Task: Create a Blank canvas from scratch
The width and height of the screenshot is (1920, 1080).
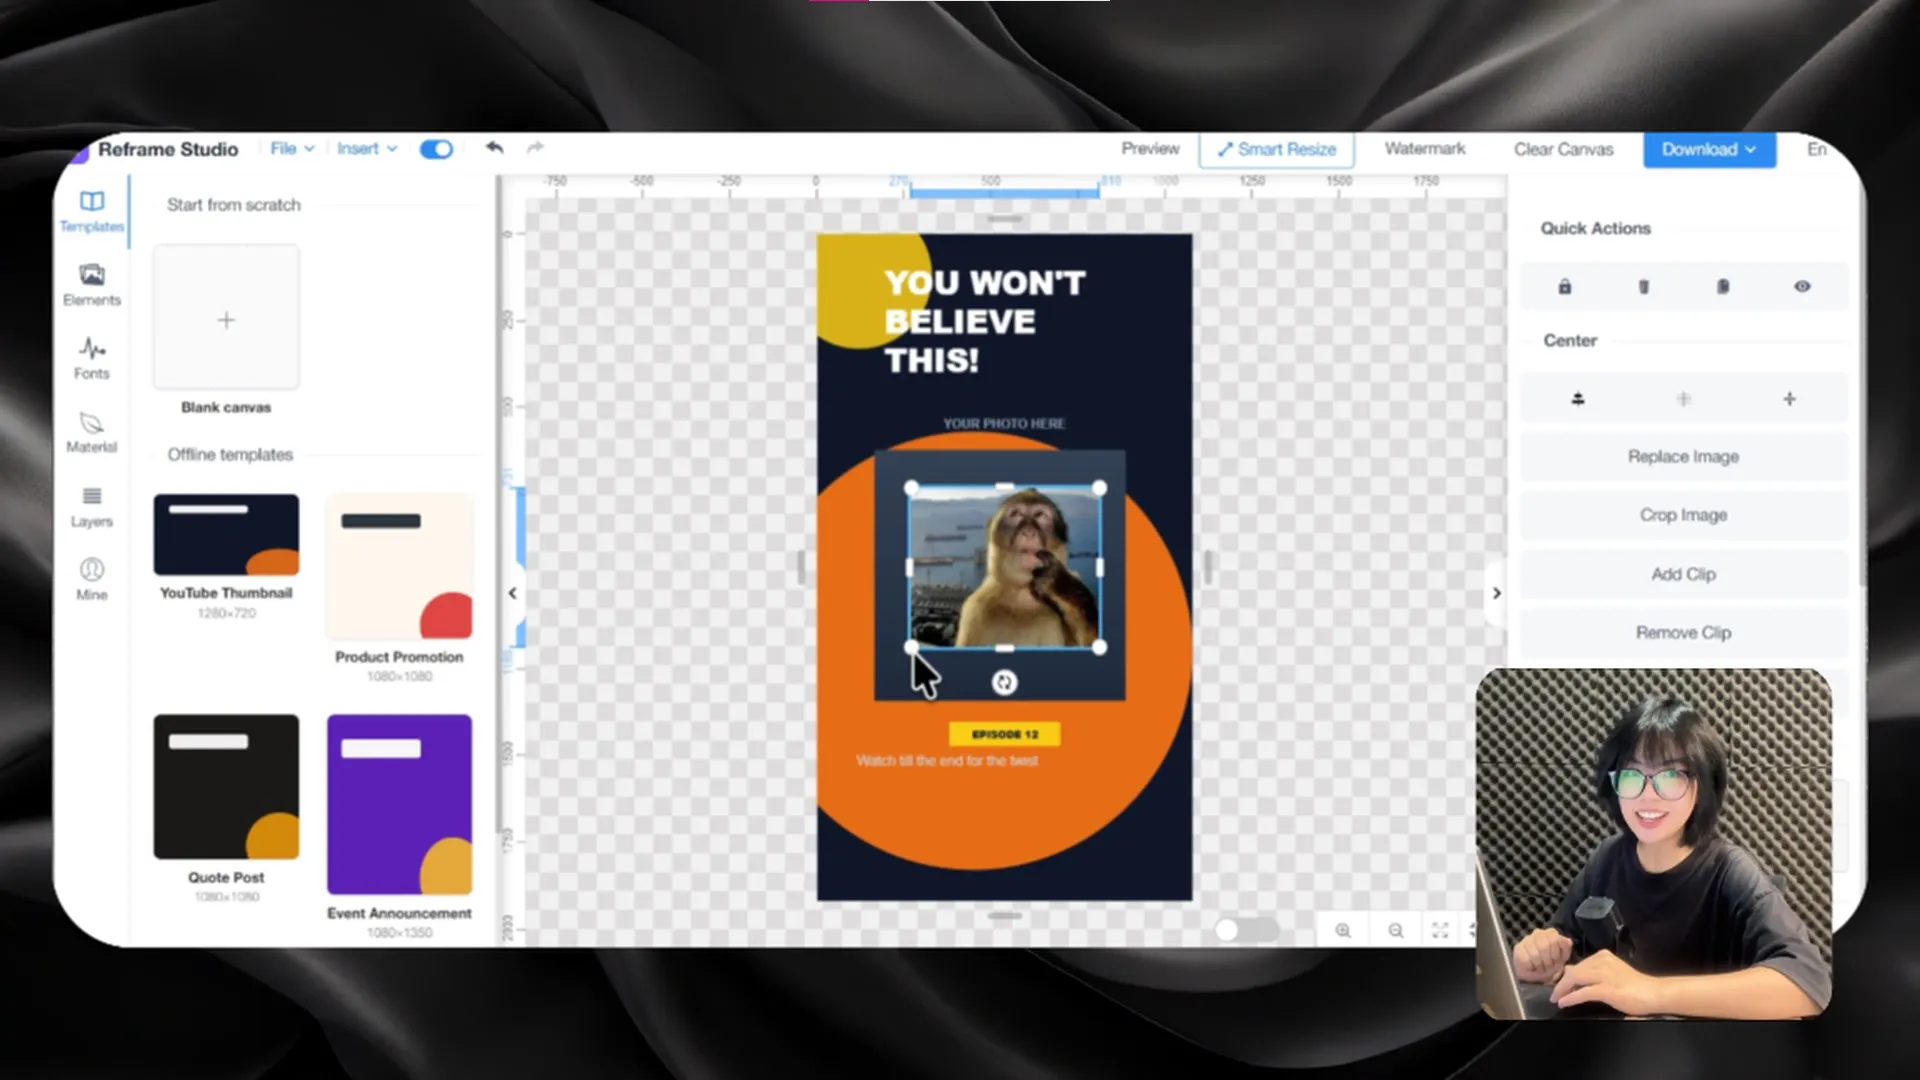Action: 226,318
